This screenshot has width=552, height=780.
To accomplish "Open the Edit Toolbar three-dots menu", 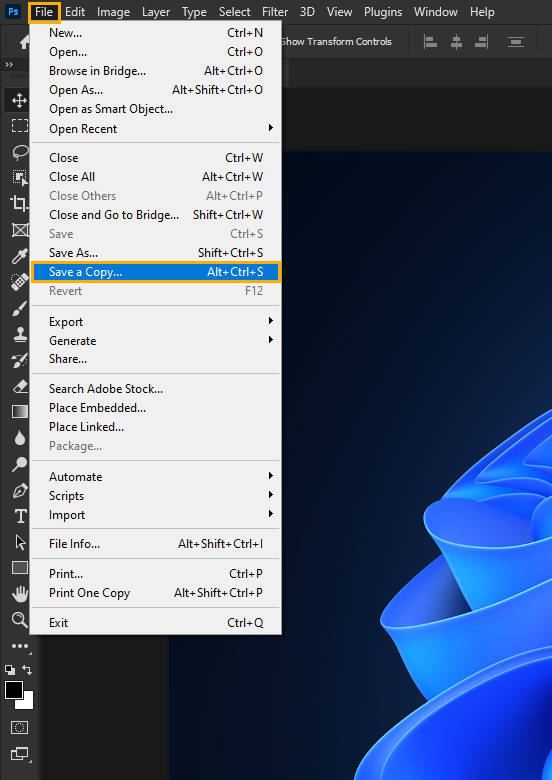I will click(20, 646).
